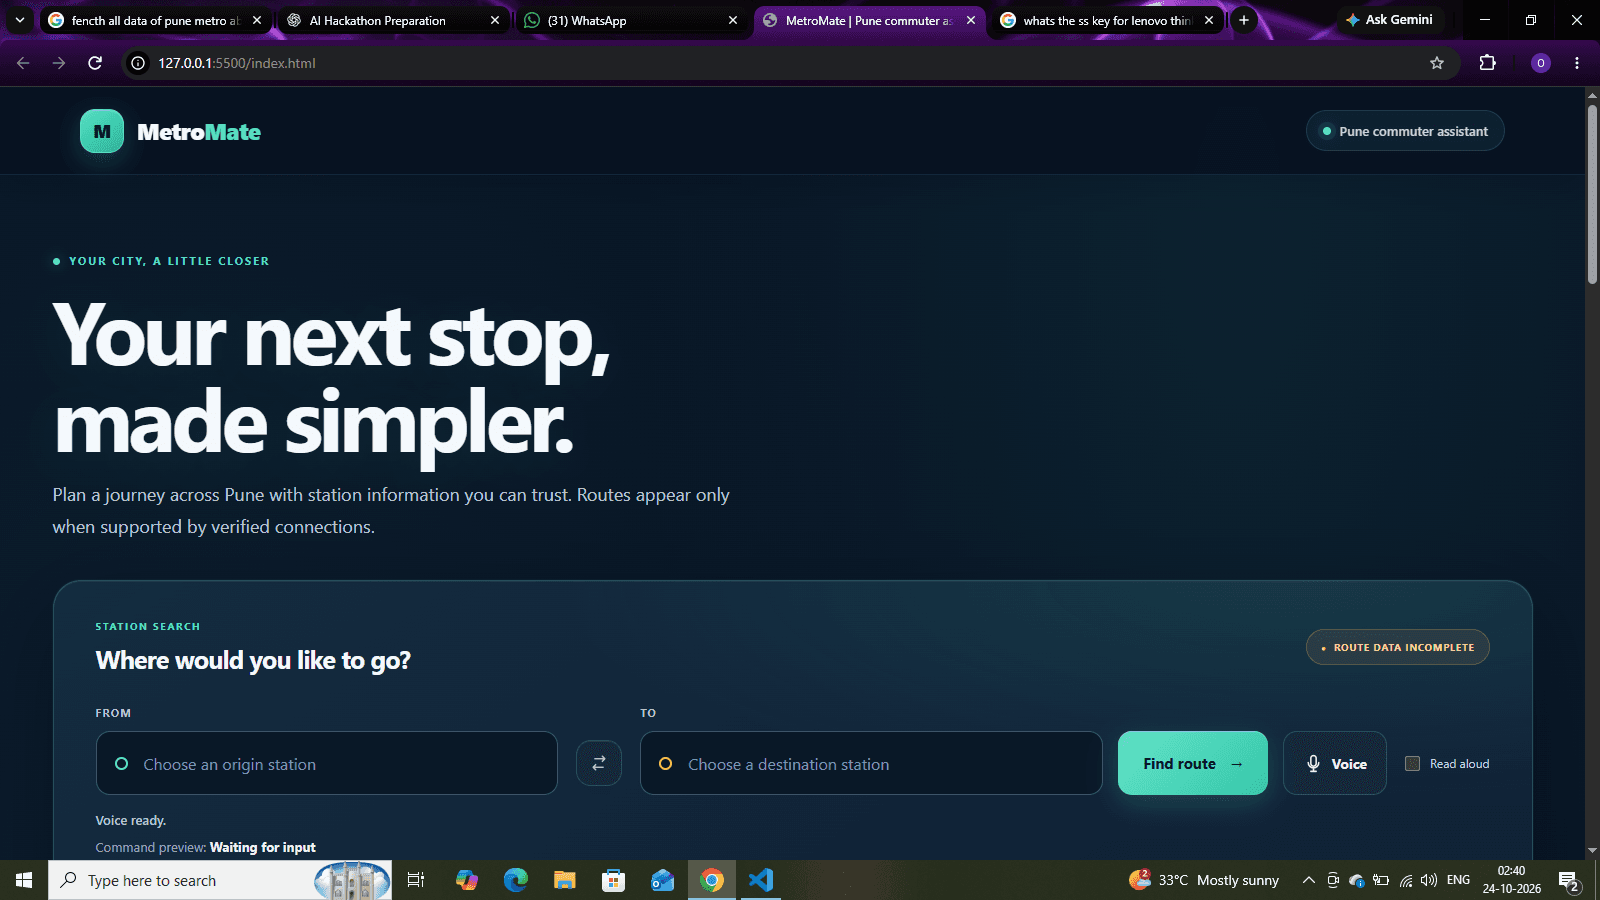Screen dimensions: 1600x900
Task: Show hidden system tray icons
Action: coord(1308,880)
